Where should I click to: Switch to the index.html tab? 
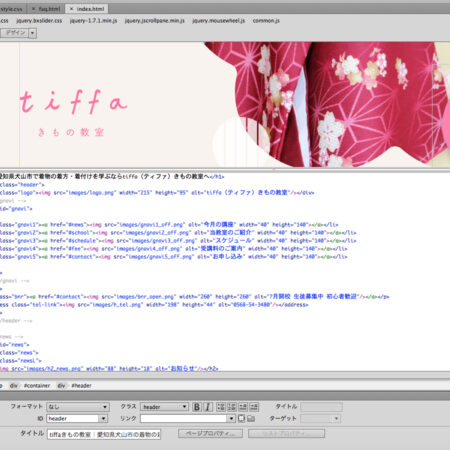pos(87,9)
